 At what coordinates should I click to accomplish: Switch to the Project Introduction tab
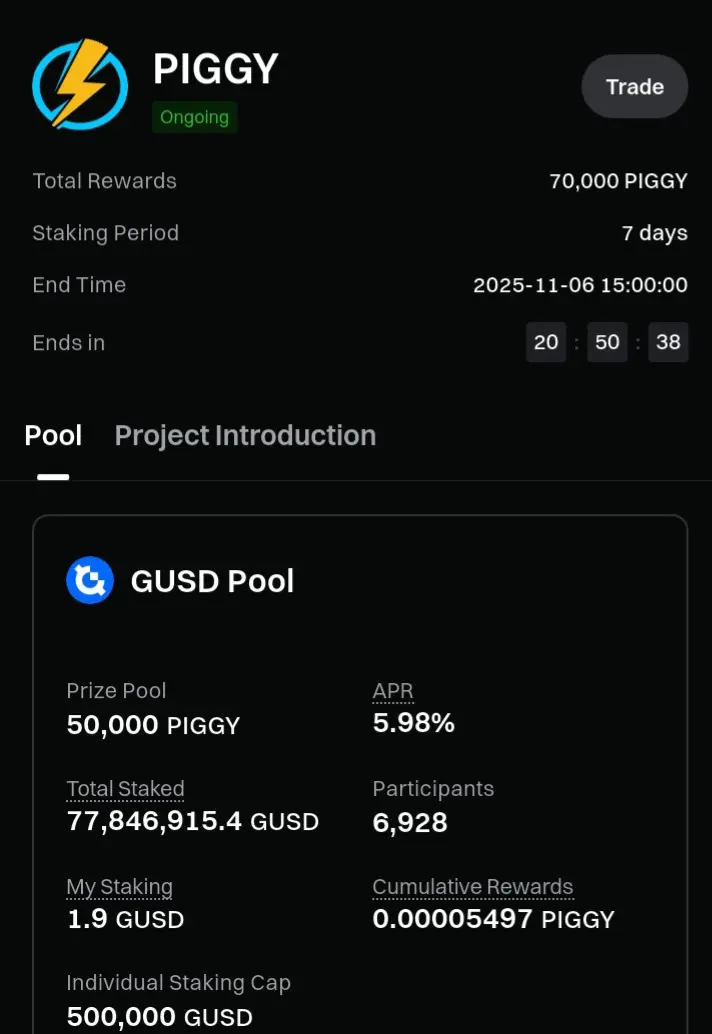(245, 436)
